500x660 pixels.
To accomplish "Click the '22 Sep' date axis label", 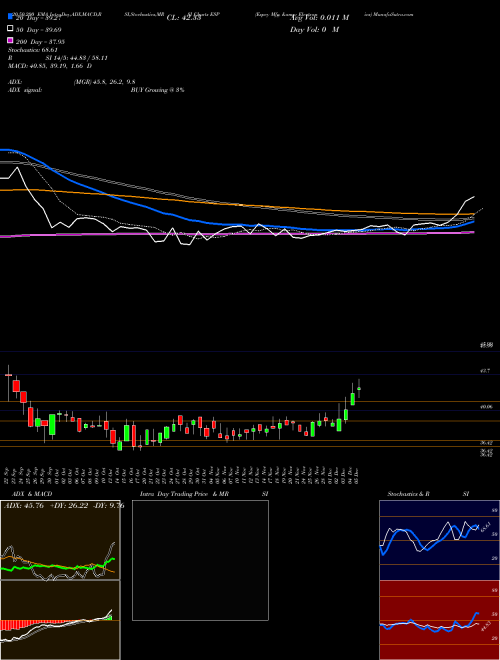I will [7, 475].
